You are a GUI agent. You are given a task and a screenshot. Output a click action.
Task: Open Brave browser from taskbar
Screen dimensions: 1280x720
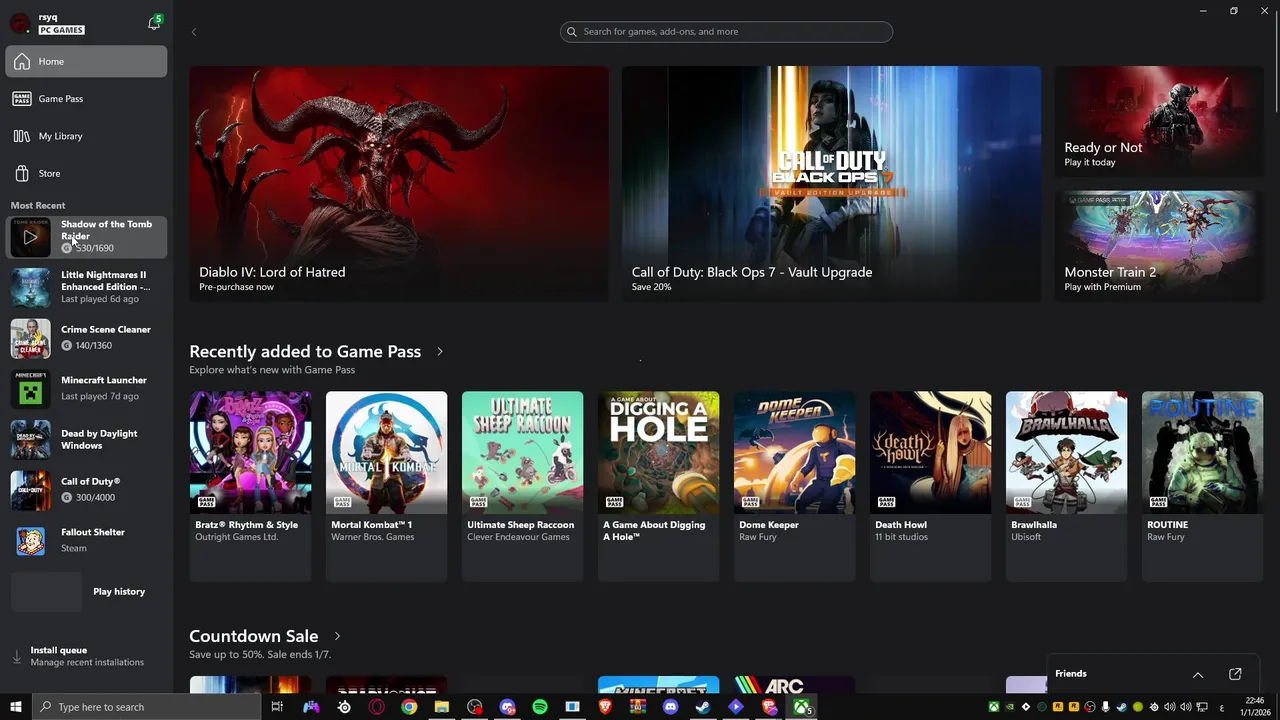click(x=605, y=707)
